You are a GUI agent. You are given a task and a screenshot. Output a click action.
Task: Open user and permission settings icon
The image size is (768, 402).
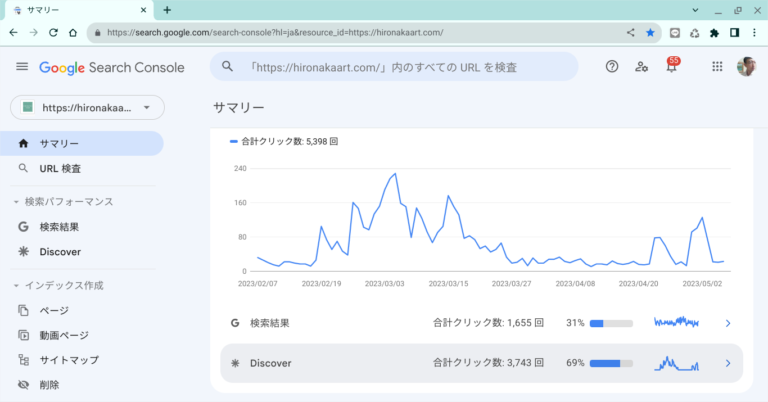(641, 67)
